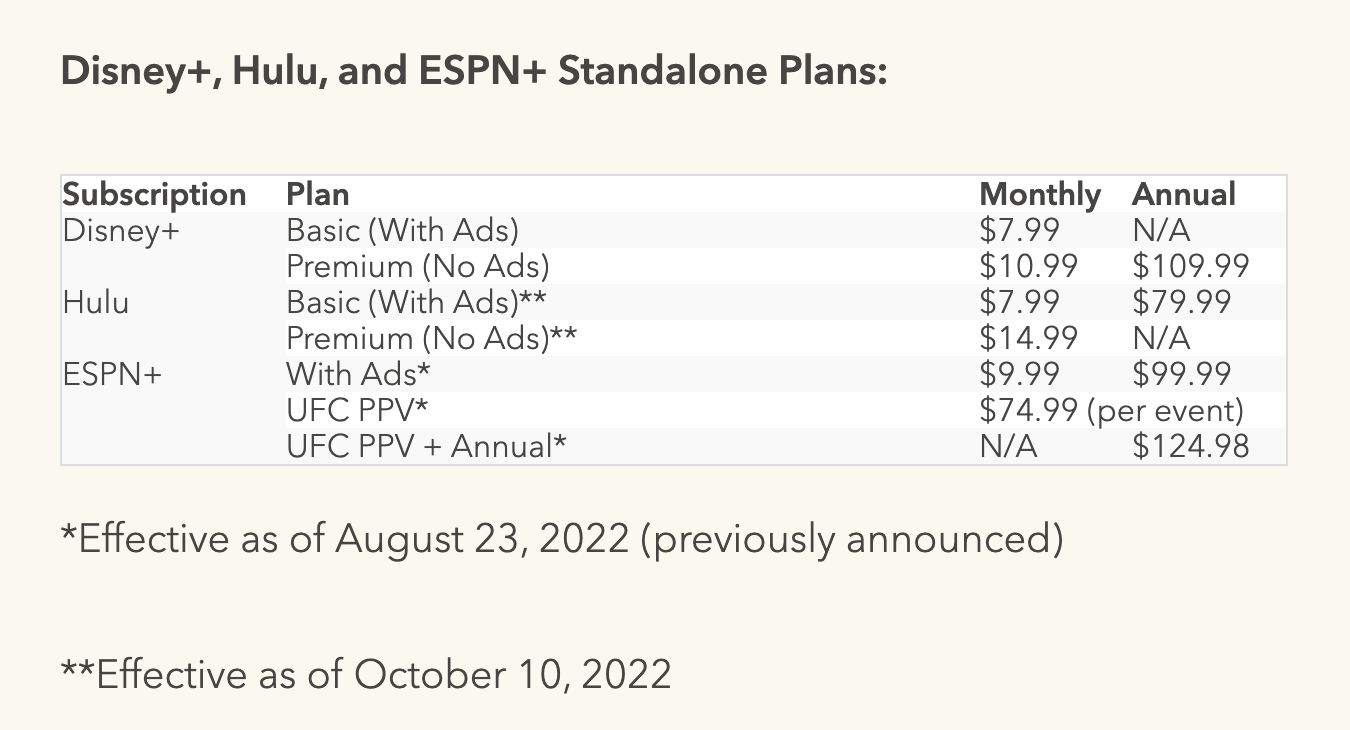Click the Monthly column header
The width and height of the screenshot is (1350, 730).
click(1040, 194)
